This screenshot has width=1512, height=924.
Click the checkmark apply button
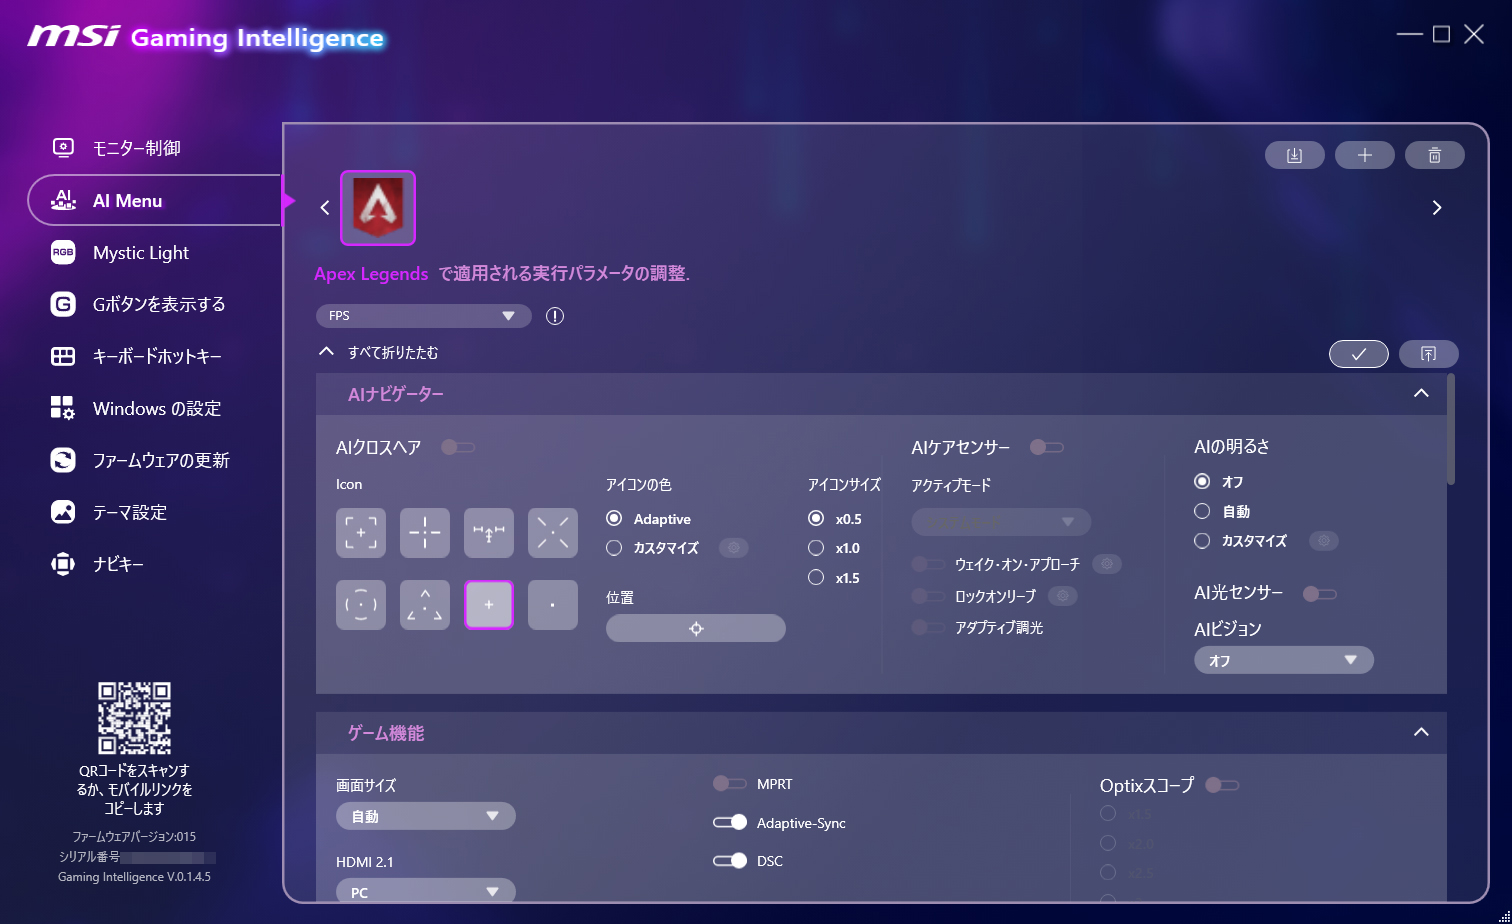[1358, 354]
